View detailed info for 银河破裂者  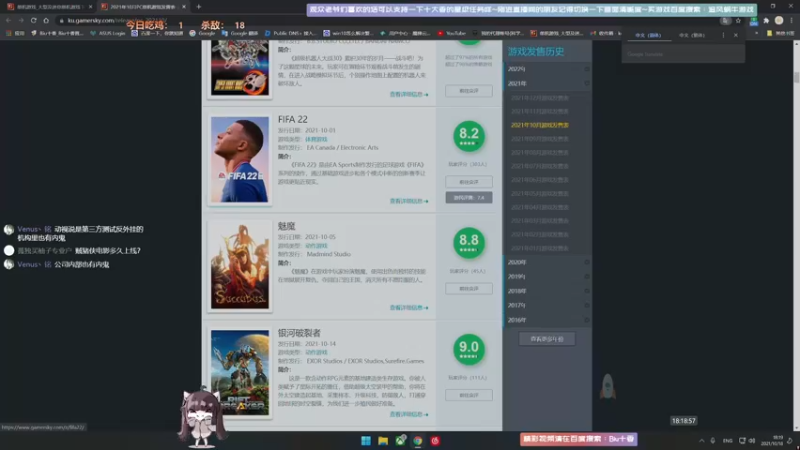click(x=409, y=414)
